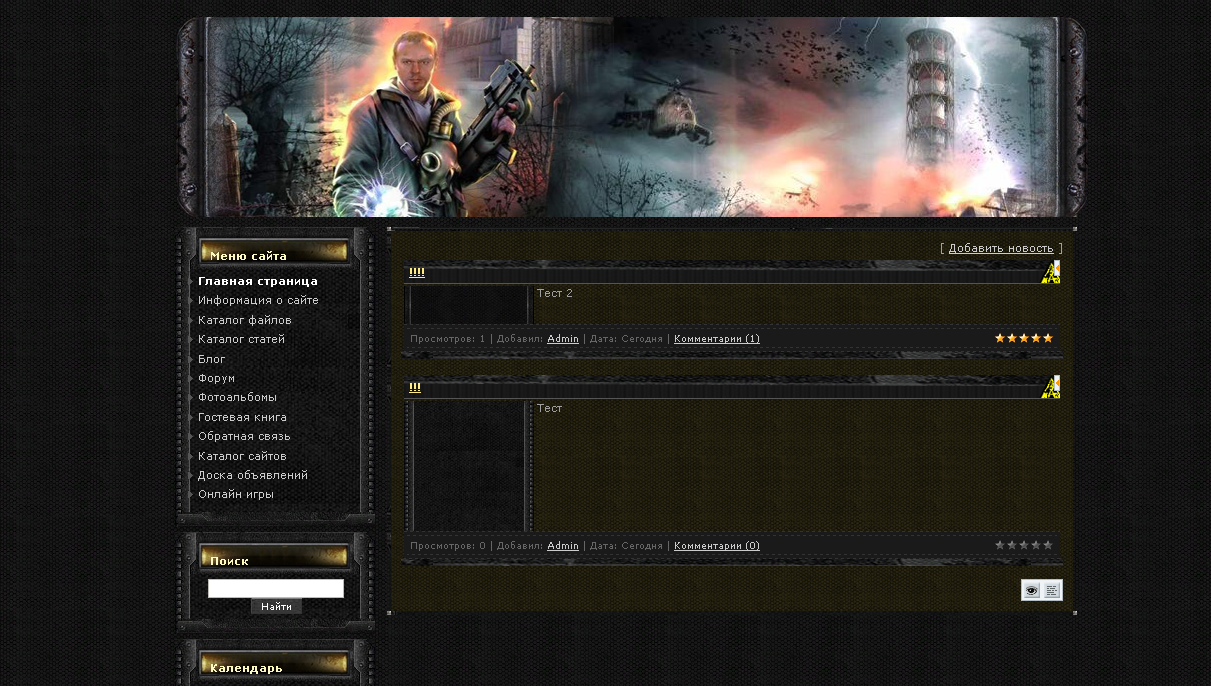Screen dimensions: 1211x686
Task: Open the news post titled "!!!!"
Action: [x=417, y=273]
